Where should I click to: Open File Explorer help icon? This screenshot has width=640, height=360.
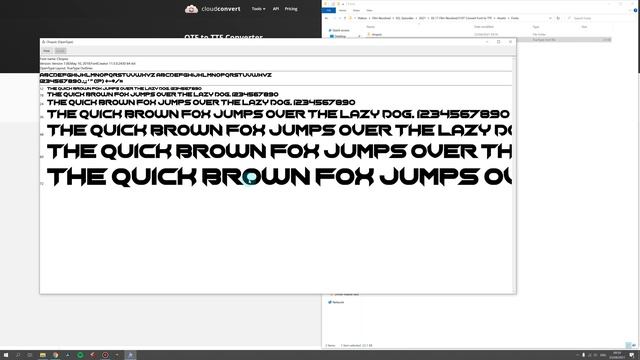pyautogui.click(x=635, y=10)
